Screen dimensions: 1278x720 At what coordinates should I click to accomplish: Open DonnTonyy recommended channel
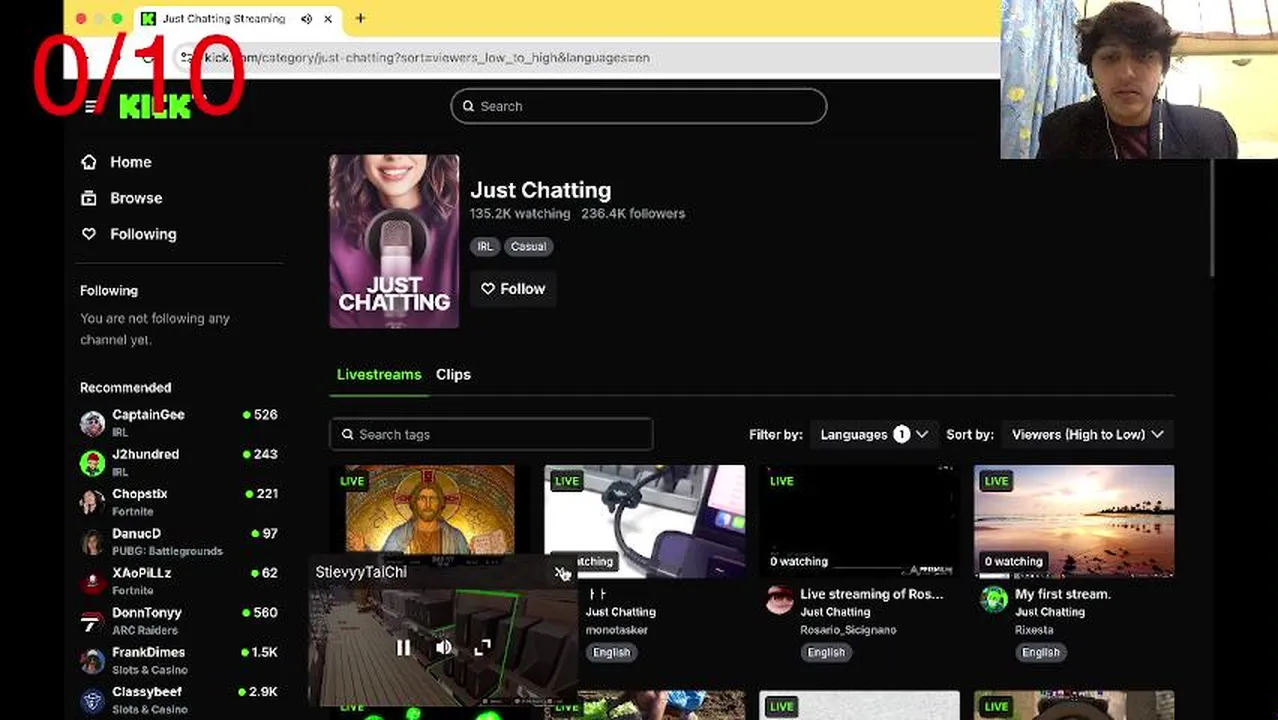point(179,621)
